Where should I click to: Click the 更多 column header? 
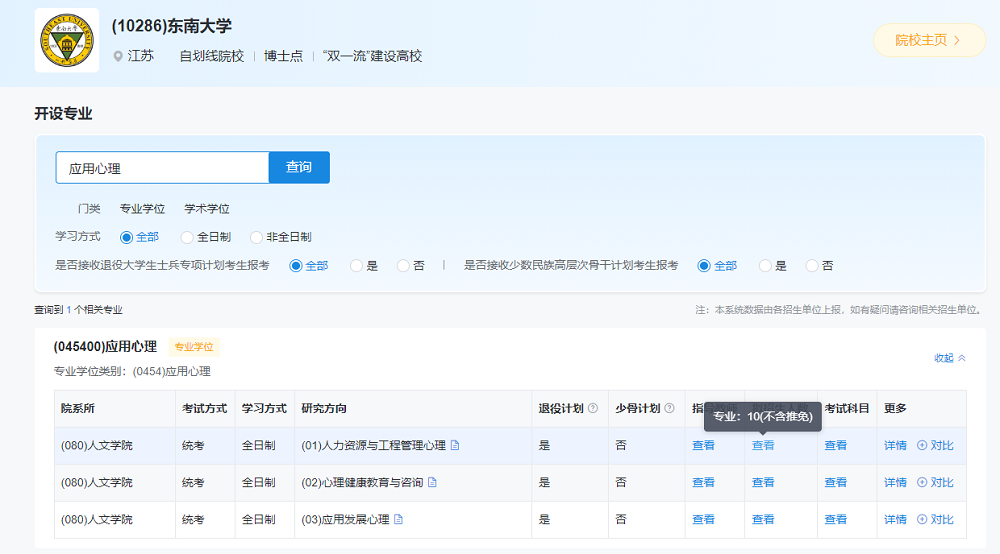[x=895, y=408]
